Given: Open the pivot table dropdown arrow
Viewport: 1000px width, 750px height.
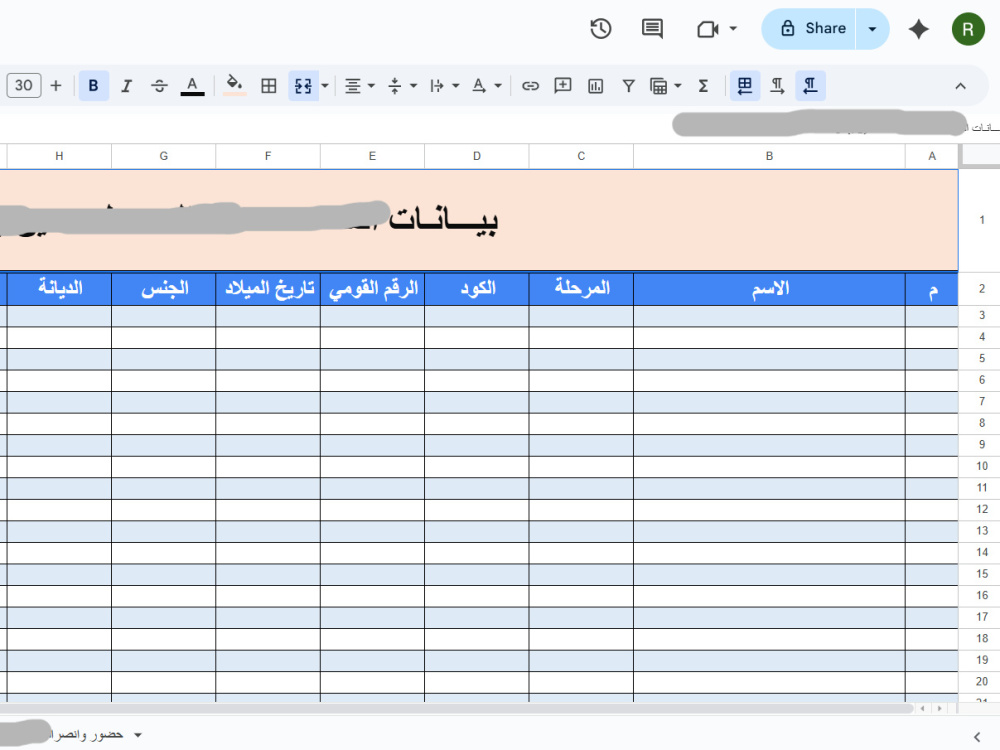Looking at the screenshot, I should (x=678, y=85).
